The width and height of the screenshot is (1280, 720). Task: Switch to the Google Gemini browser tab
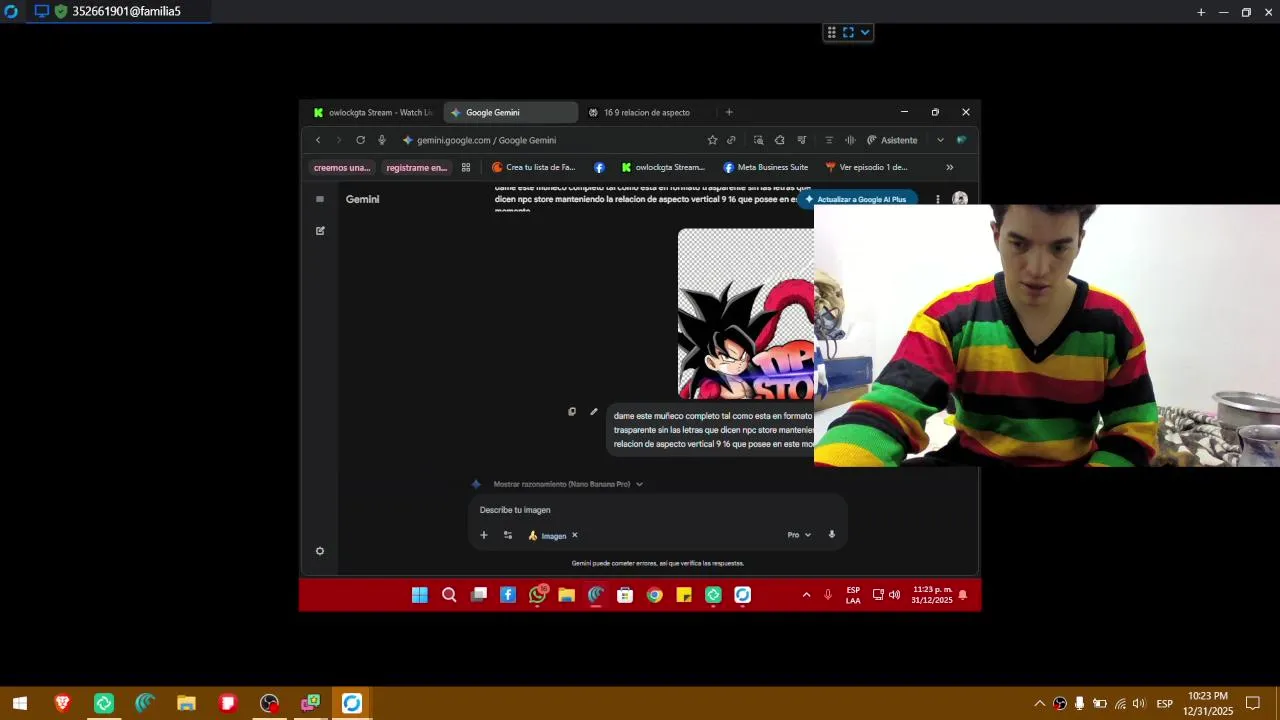[x=510, y=112]
